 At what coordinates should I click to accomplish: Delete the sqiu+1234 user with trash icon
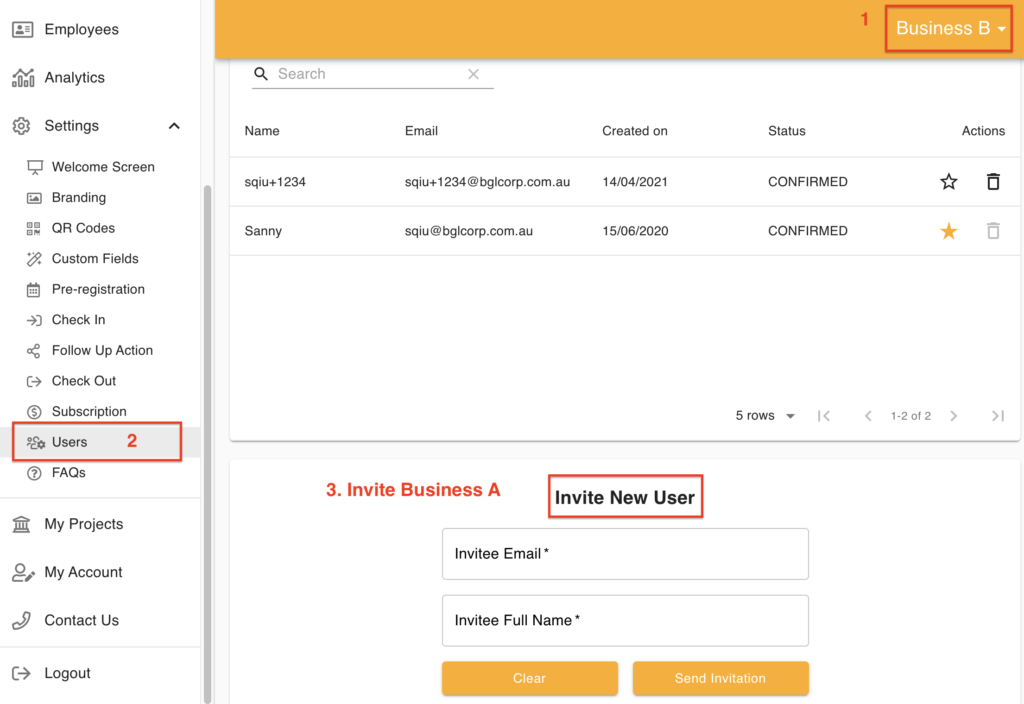click(x=992, y=182)
